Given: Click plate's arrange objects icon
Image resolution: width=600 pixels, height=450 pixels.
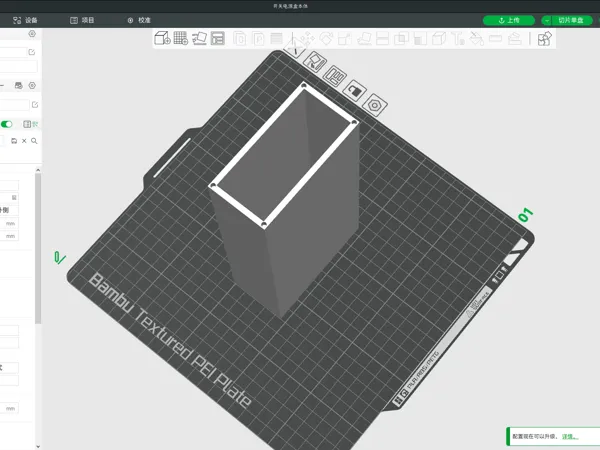Looking at the screenshot, I should [x=335, y=76].
